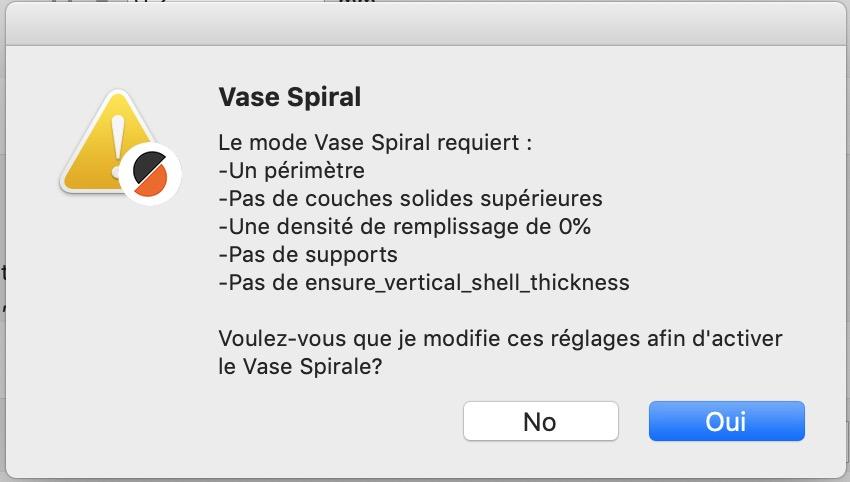Screen dimensions: 850x482
Task: Click the 'Voulez-vous que je modifie' question
Action: 500,338
